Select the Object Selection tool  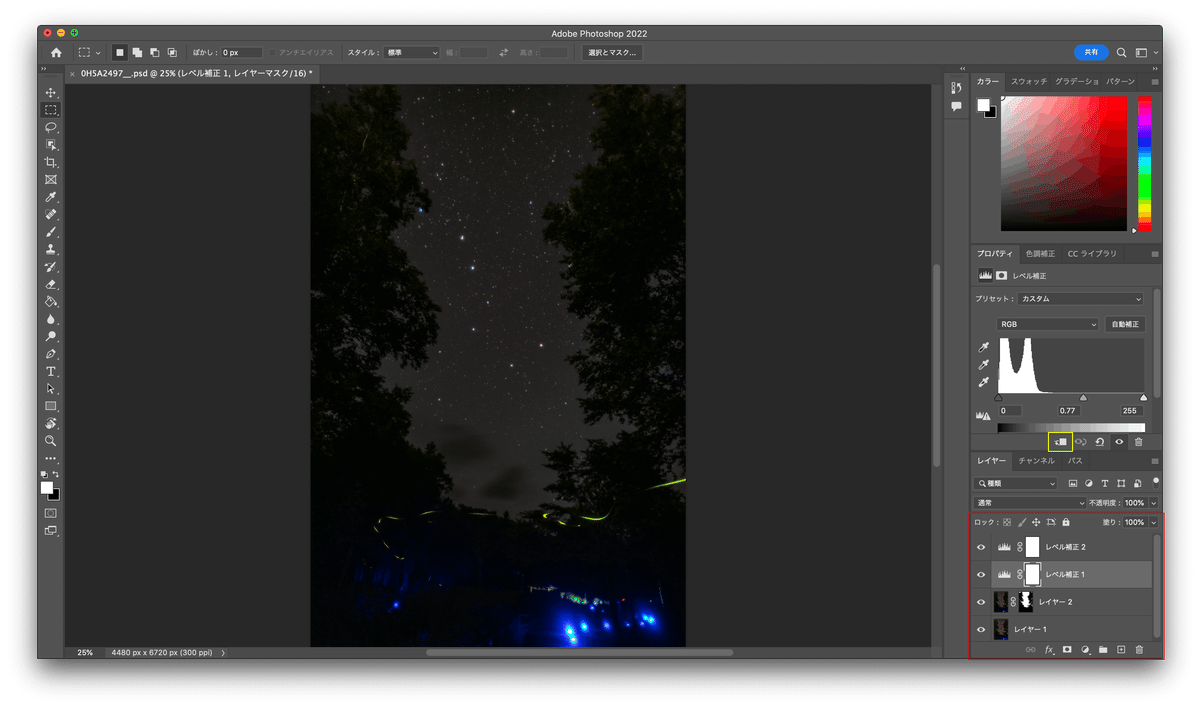(x=51, y=145)
